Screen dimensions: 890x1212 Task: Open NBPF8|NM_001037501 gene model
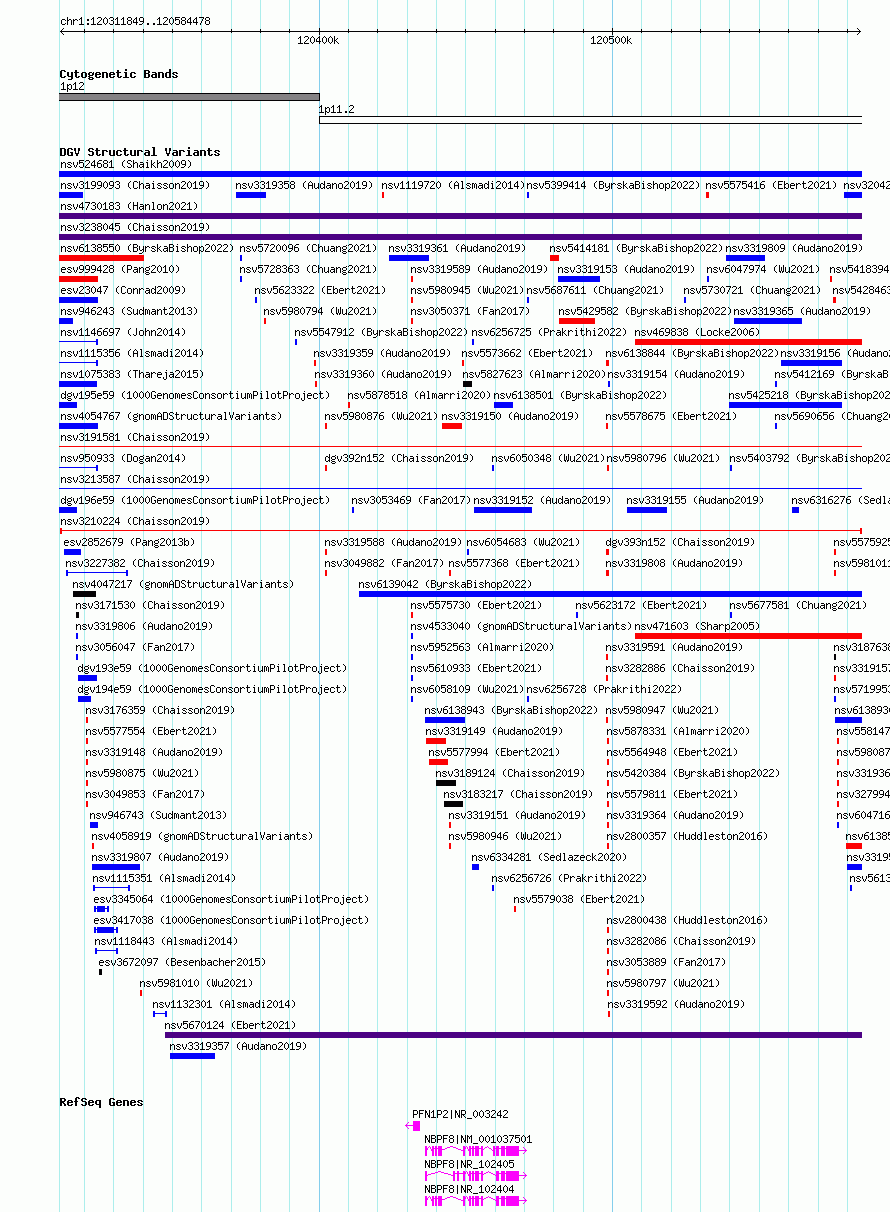[x=475, y=1151]
